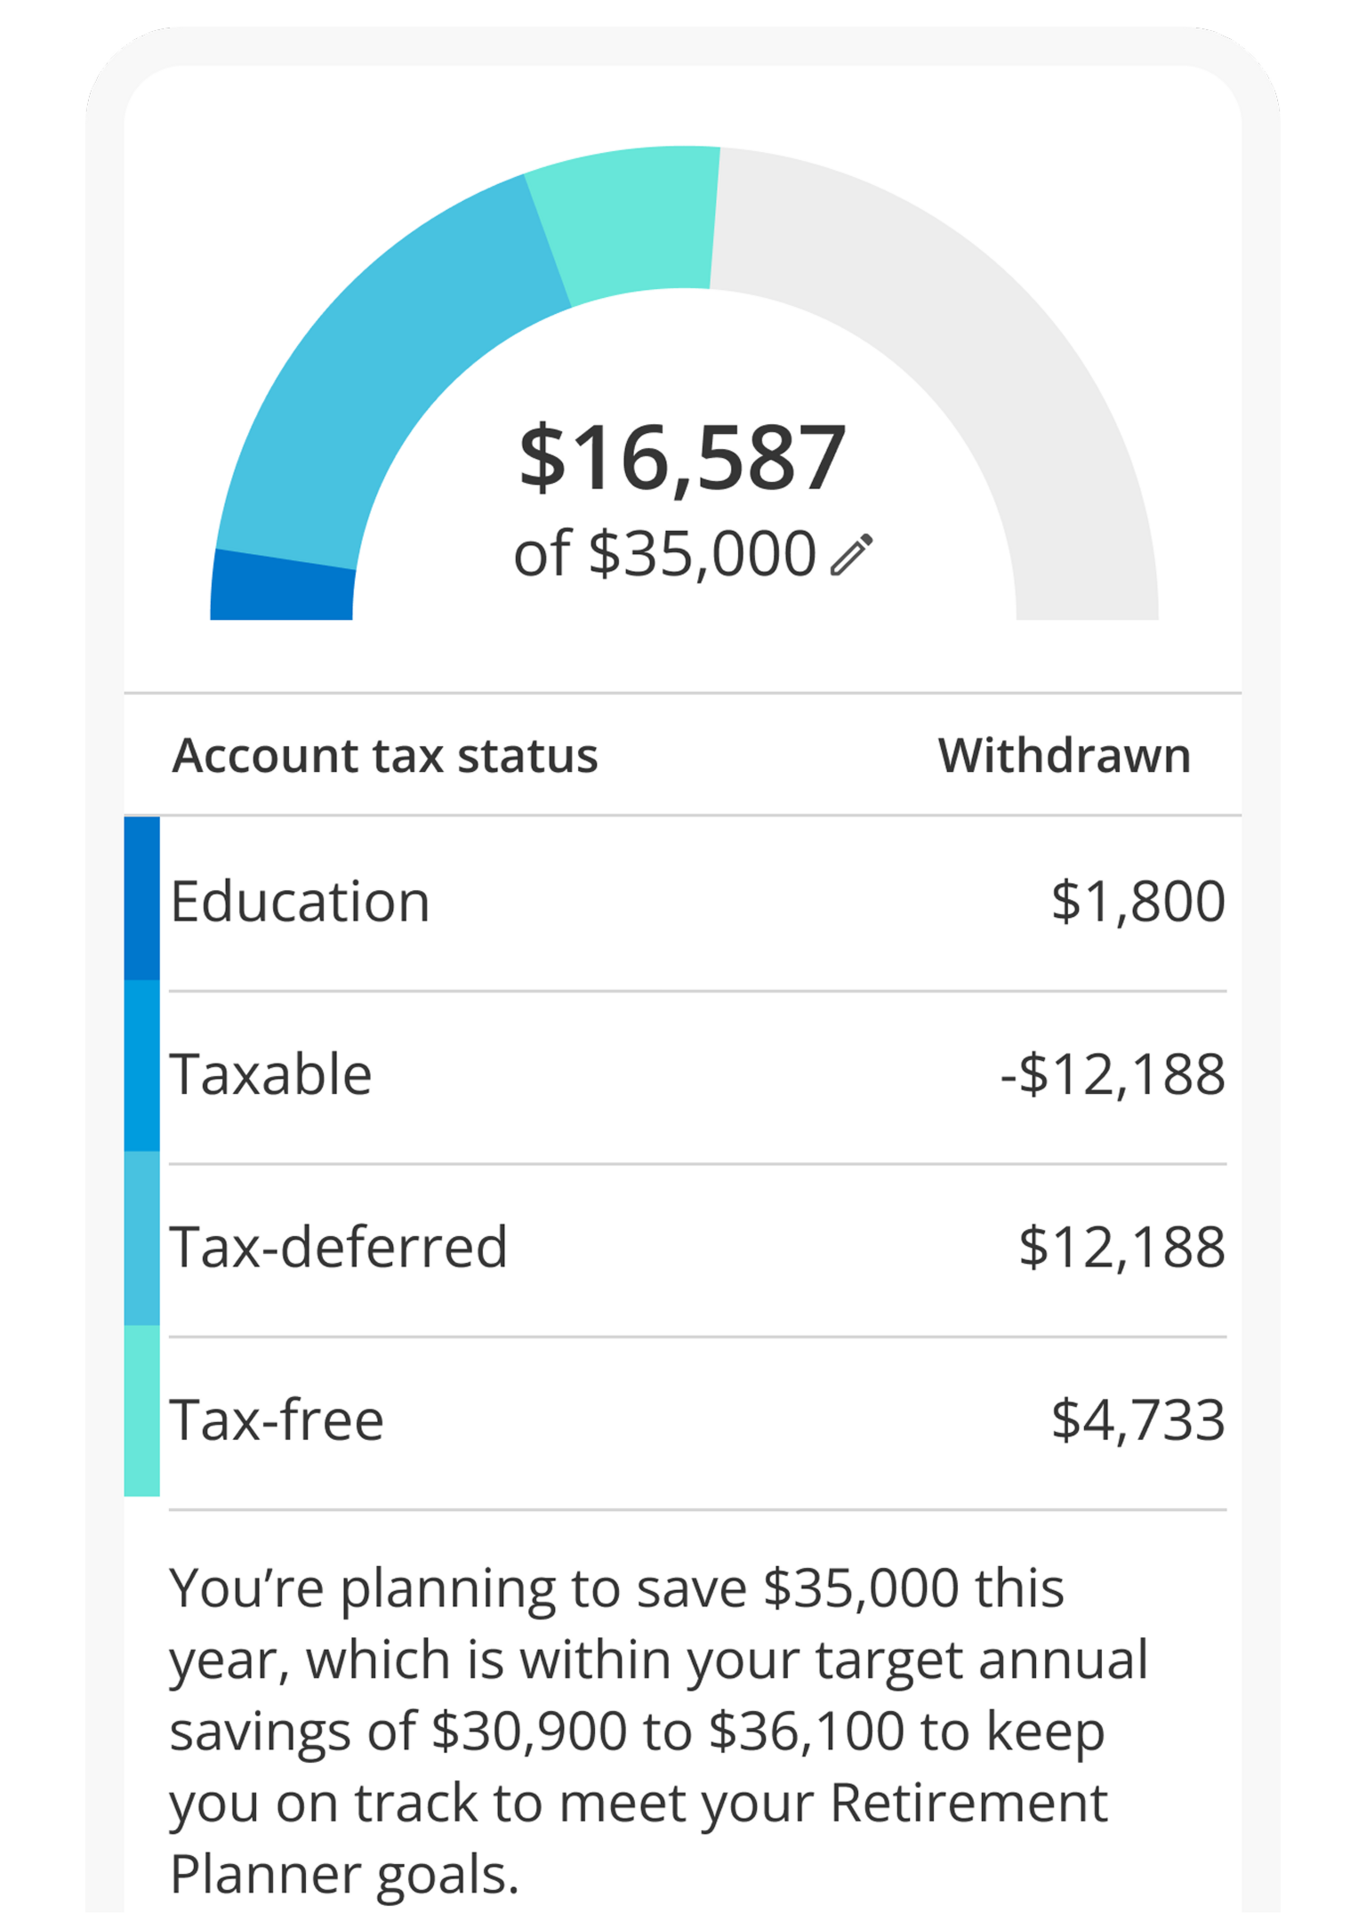The height and width of the screenshot is (1913, 1366).
Task: Click the pencil edit icon beside $35,000
Action: (852, 555)
